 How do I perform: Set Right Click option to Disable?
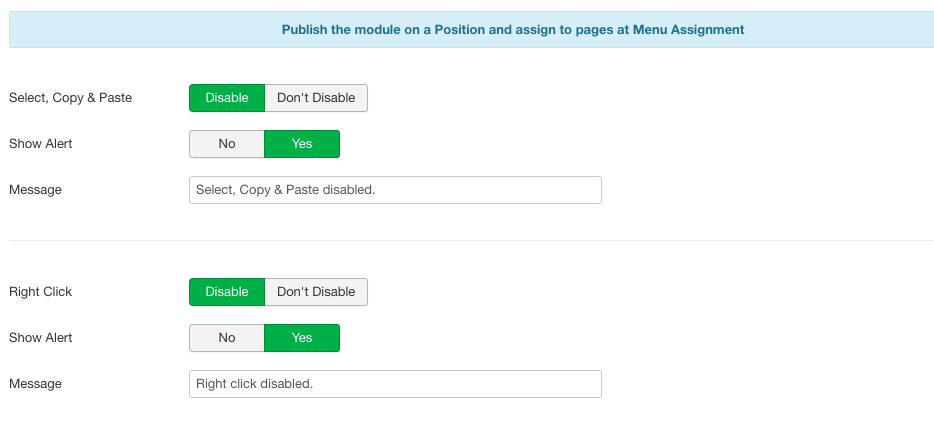(227, 292)
